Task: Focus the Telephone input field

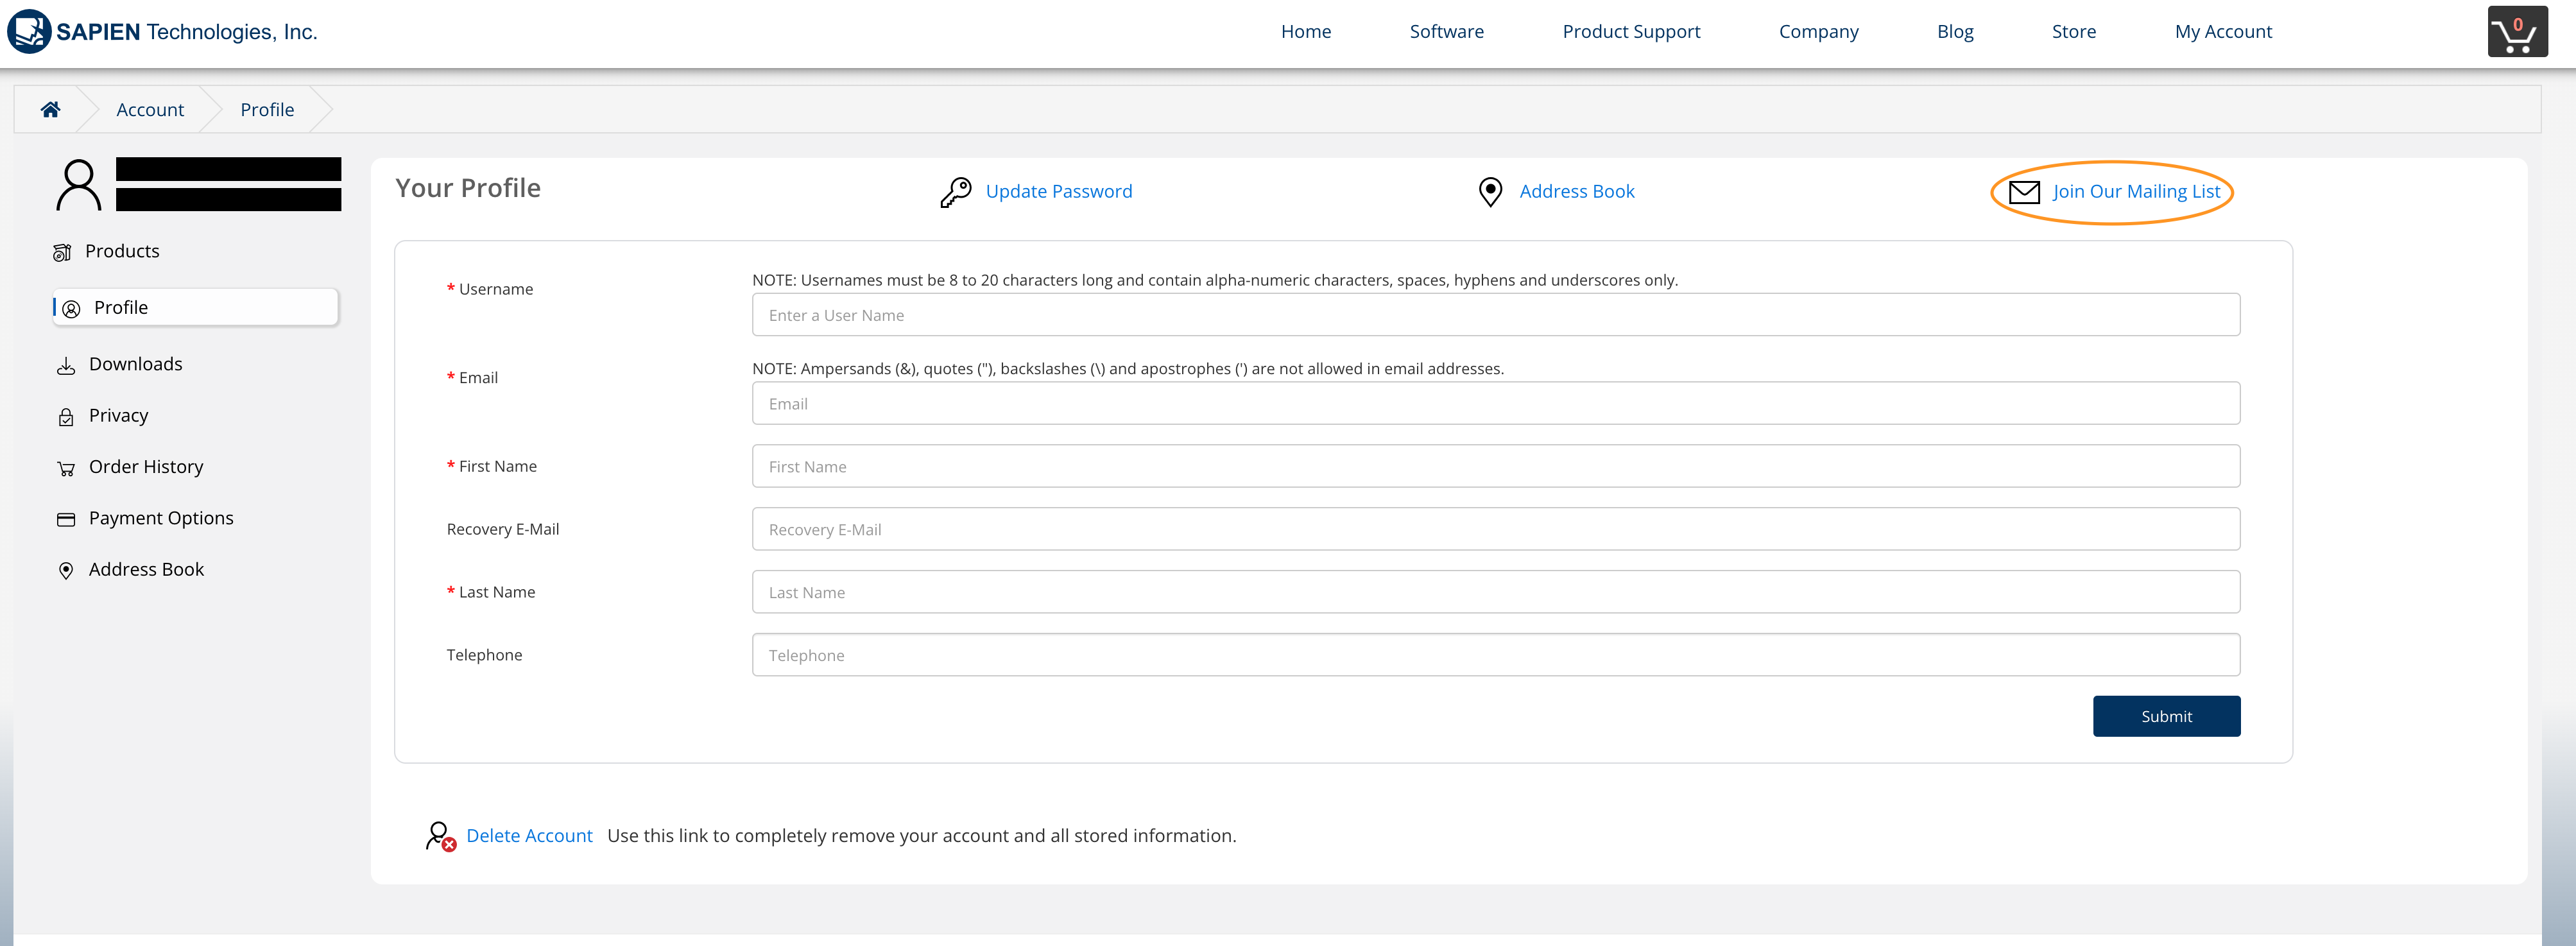Action: (1496, 656)
